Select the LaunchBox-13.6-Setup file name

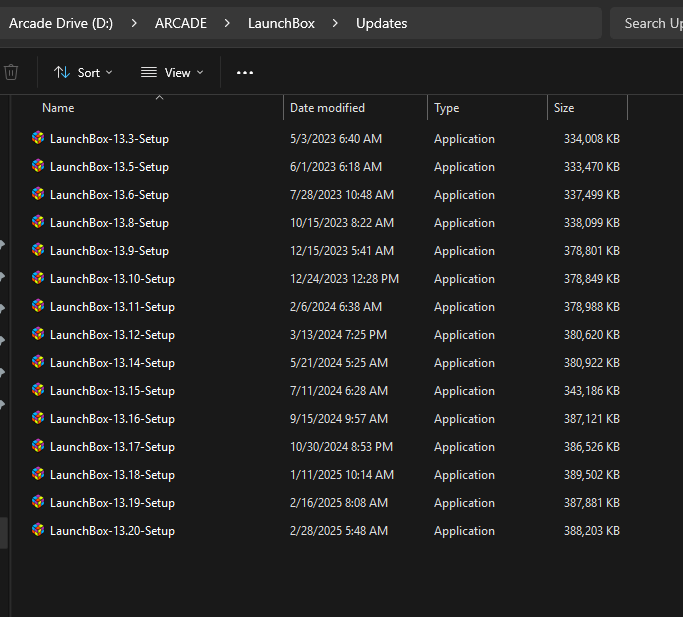point(109,195)
